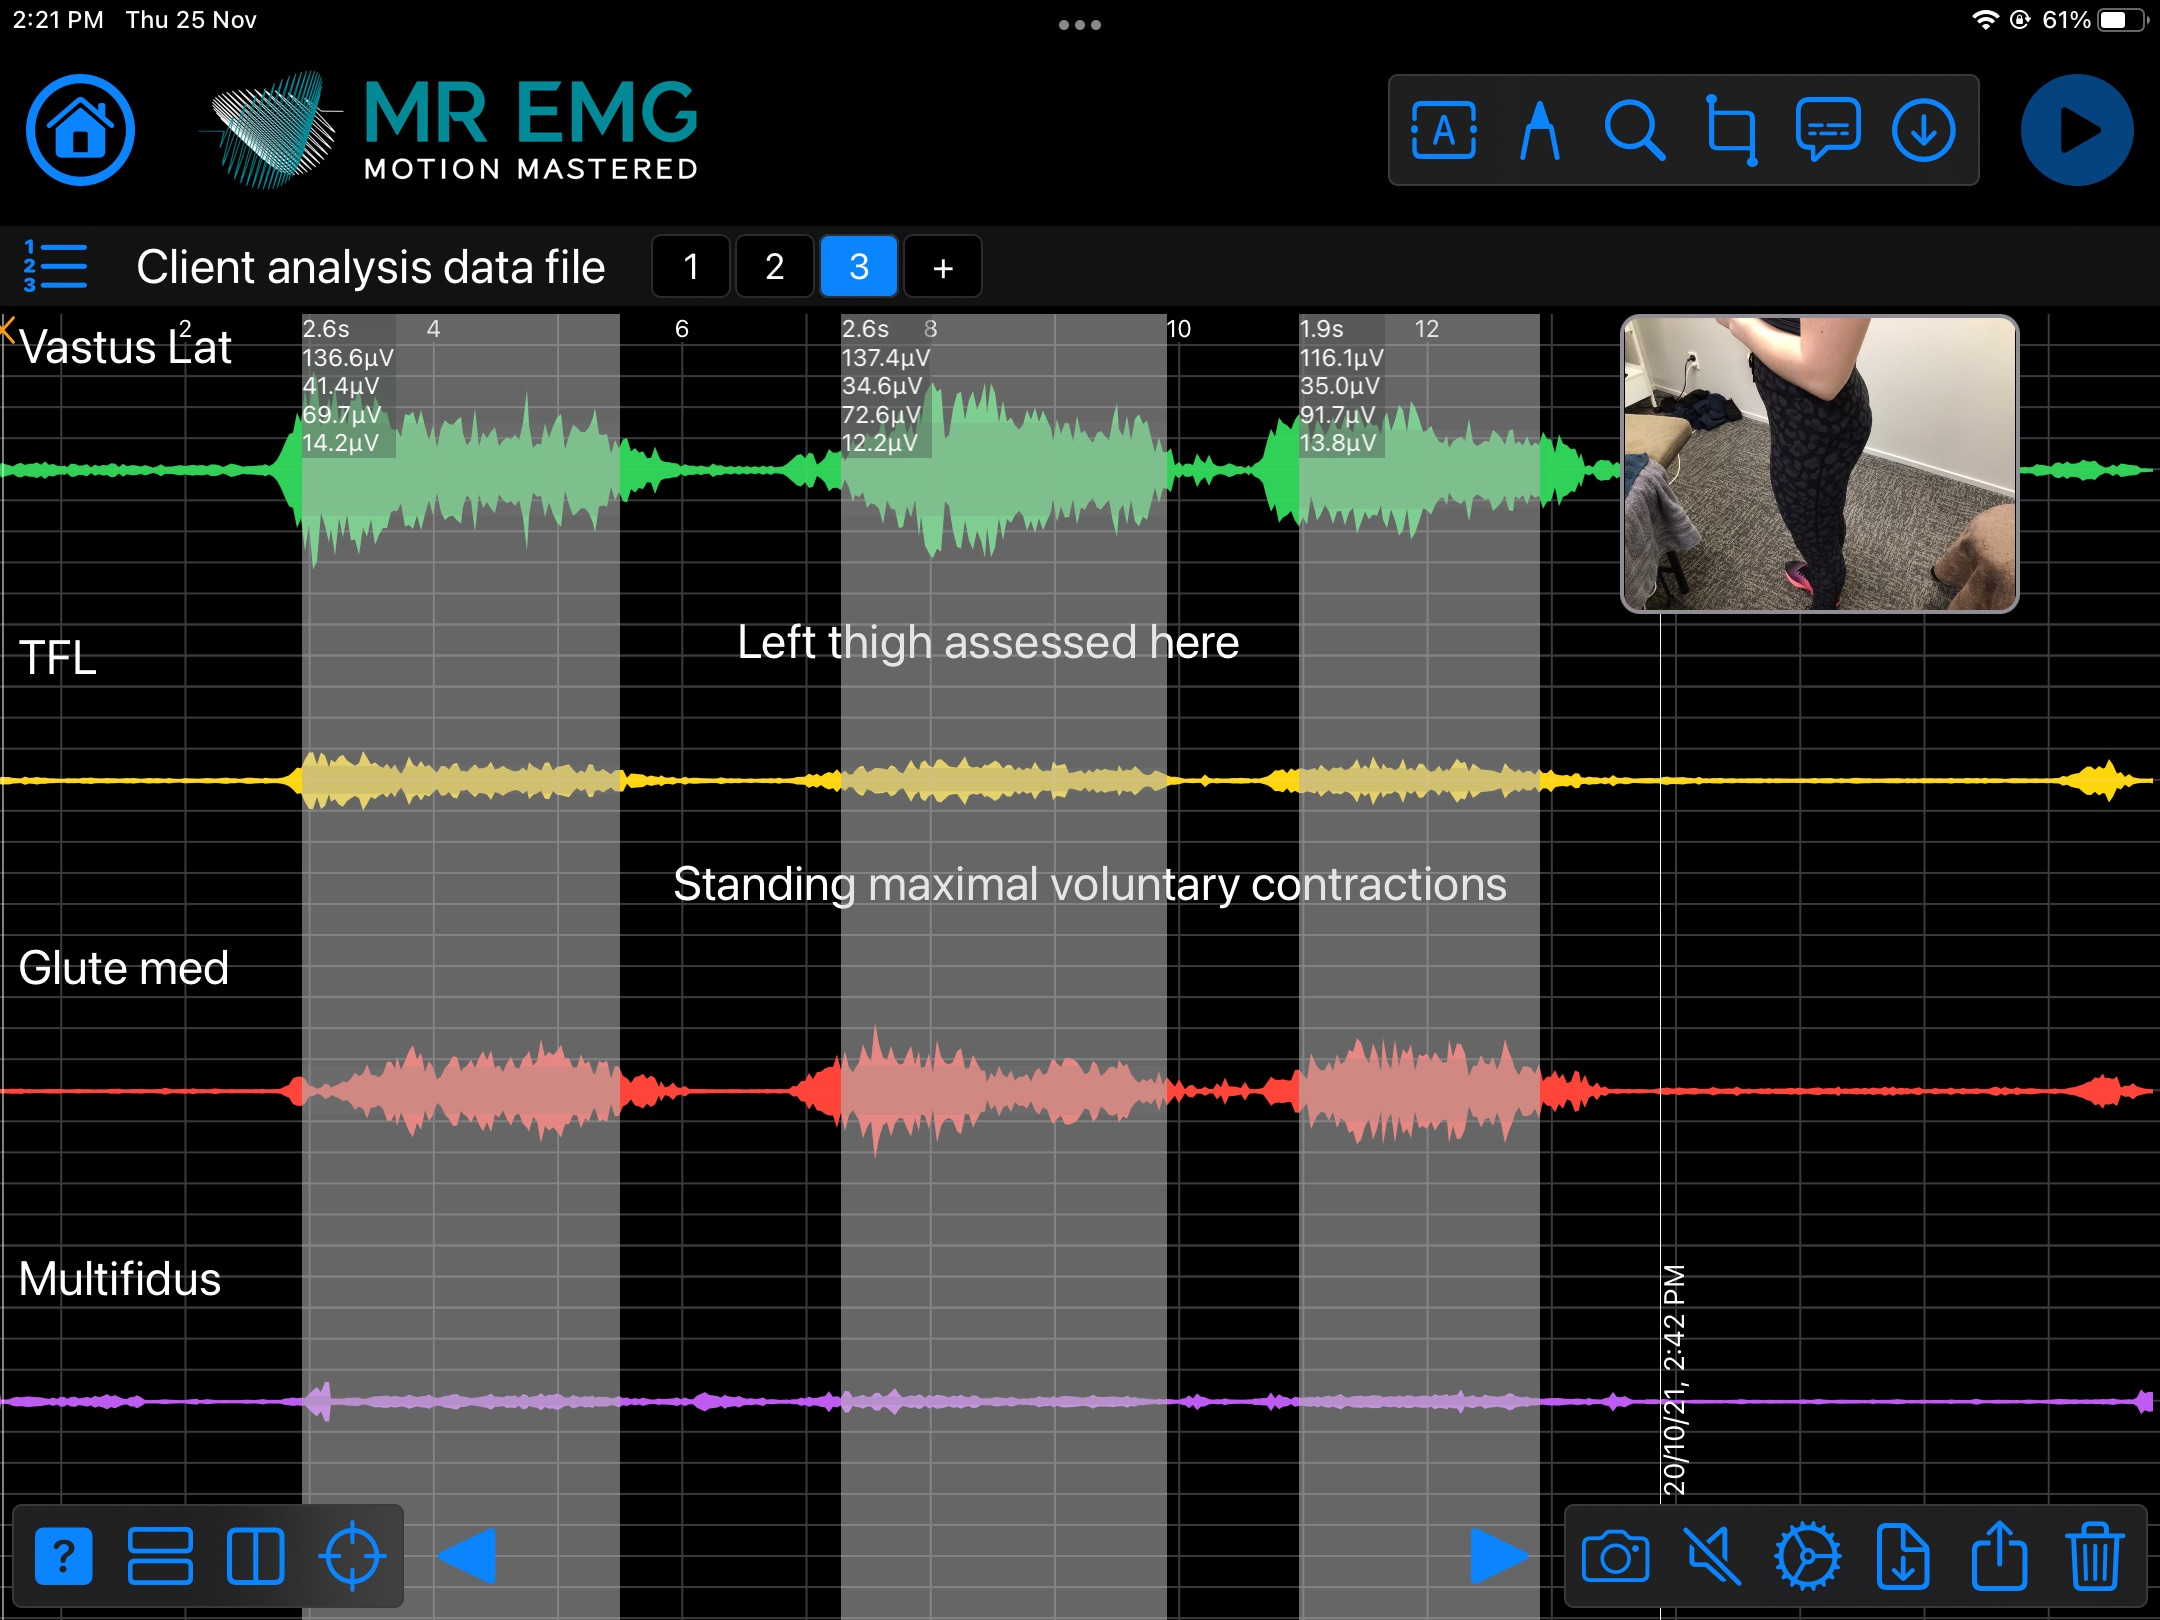The height and width of the screenshot is (1620, 2160).
Task: Open the magnifier search tool
Action: 1634,130
